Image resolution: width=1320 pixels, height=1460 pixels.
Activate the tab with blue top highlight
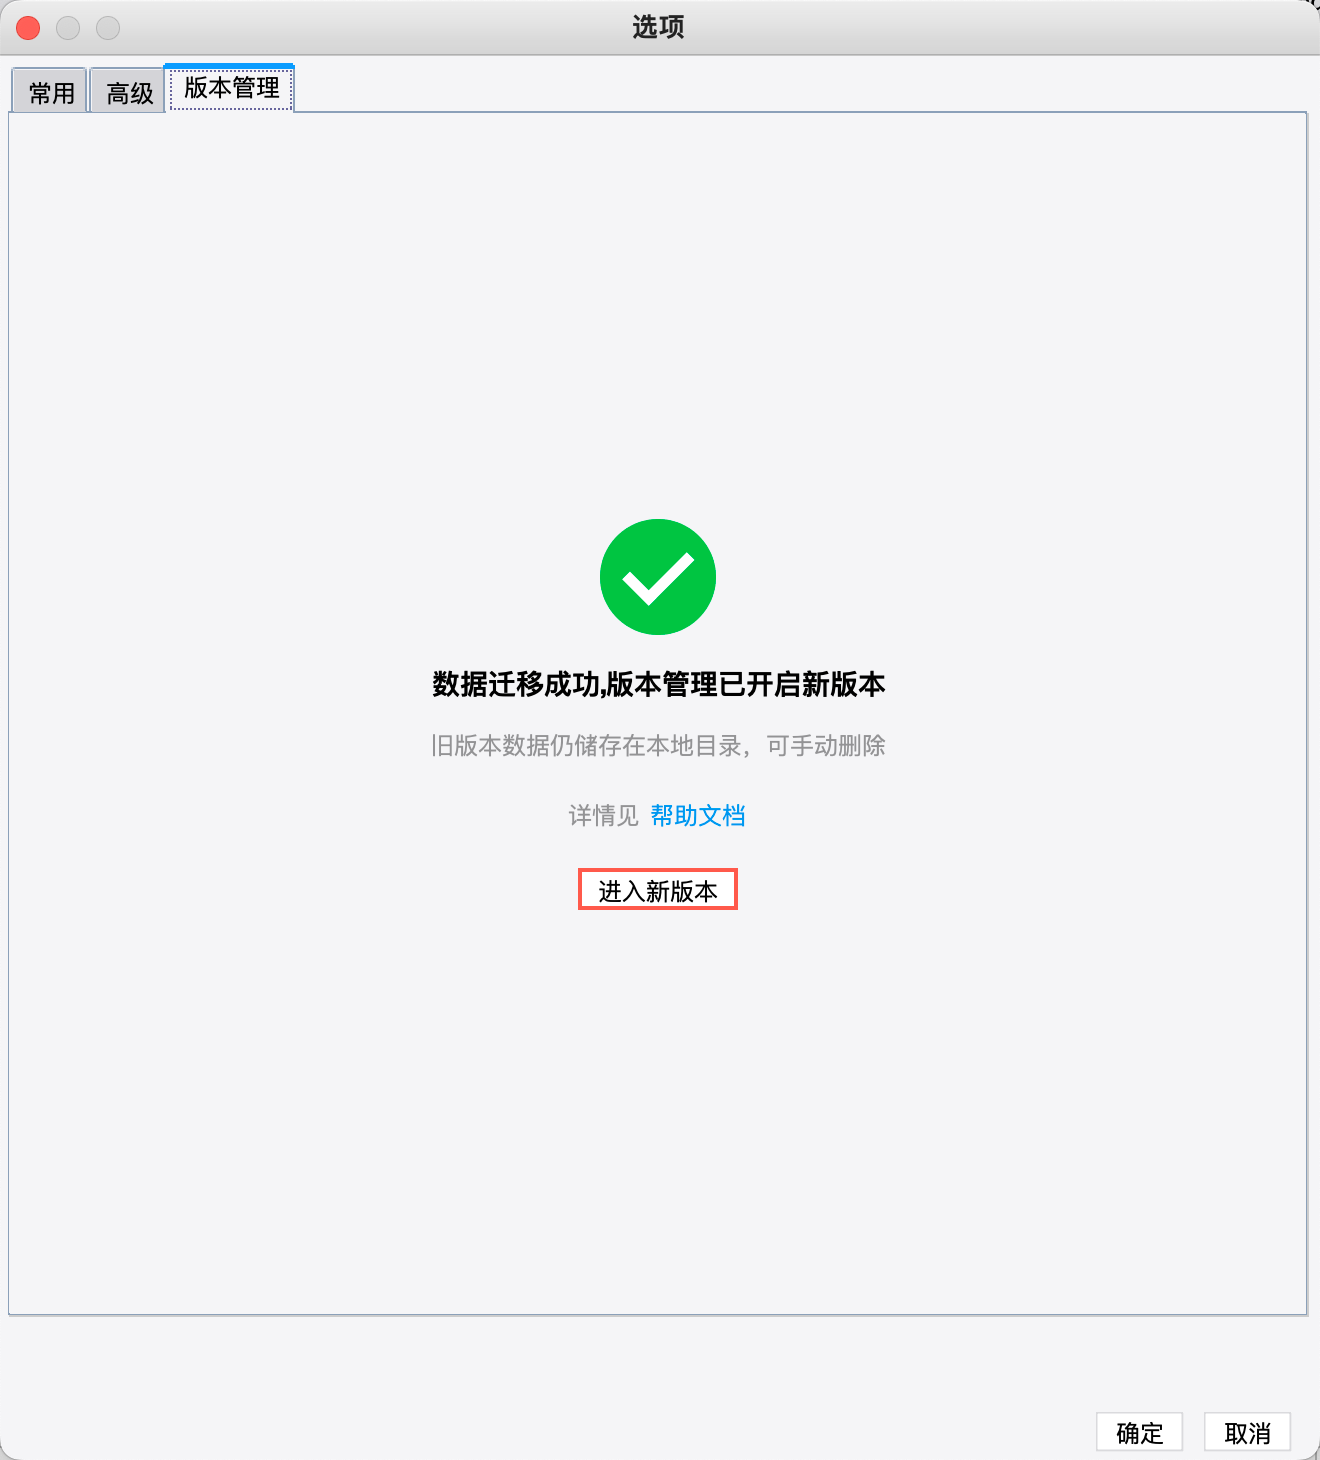tap(231, 88)
